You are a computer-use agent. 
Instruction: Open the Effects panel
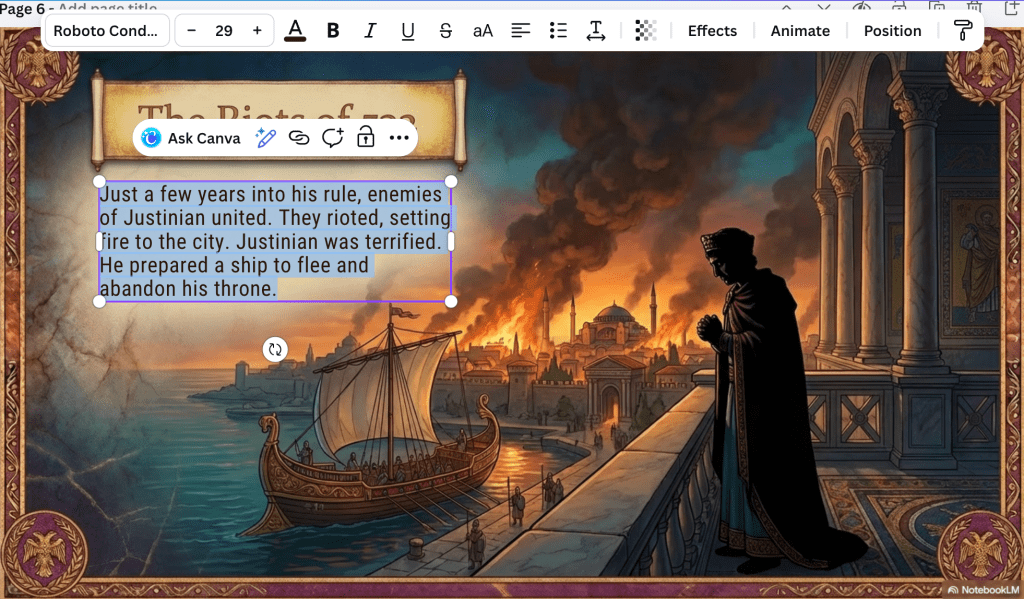pyautogui.click(x=712, y=31)
